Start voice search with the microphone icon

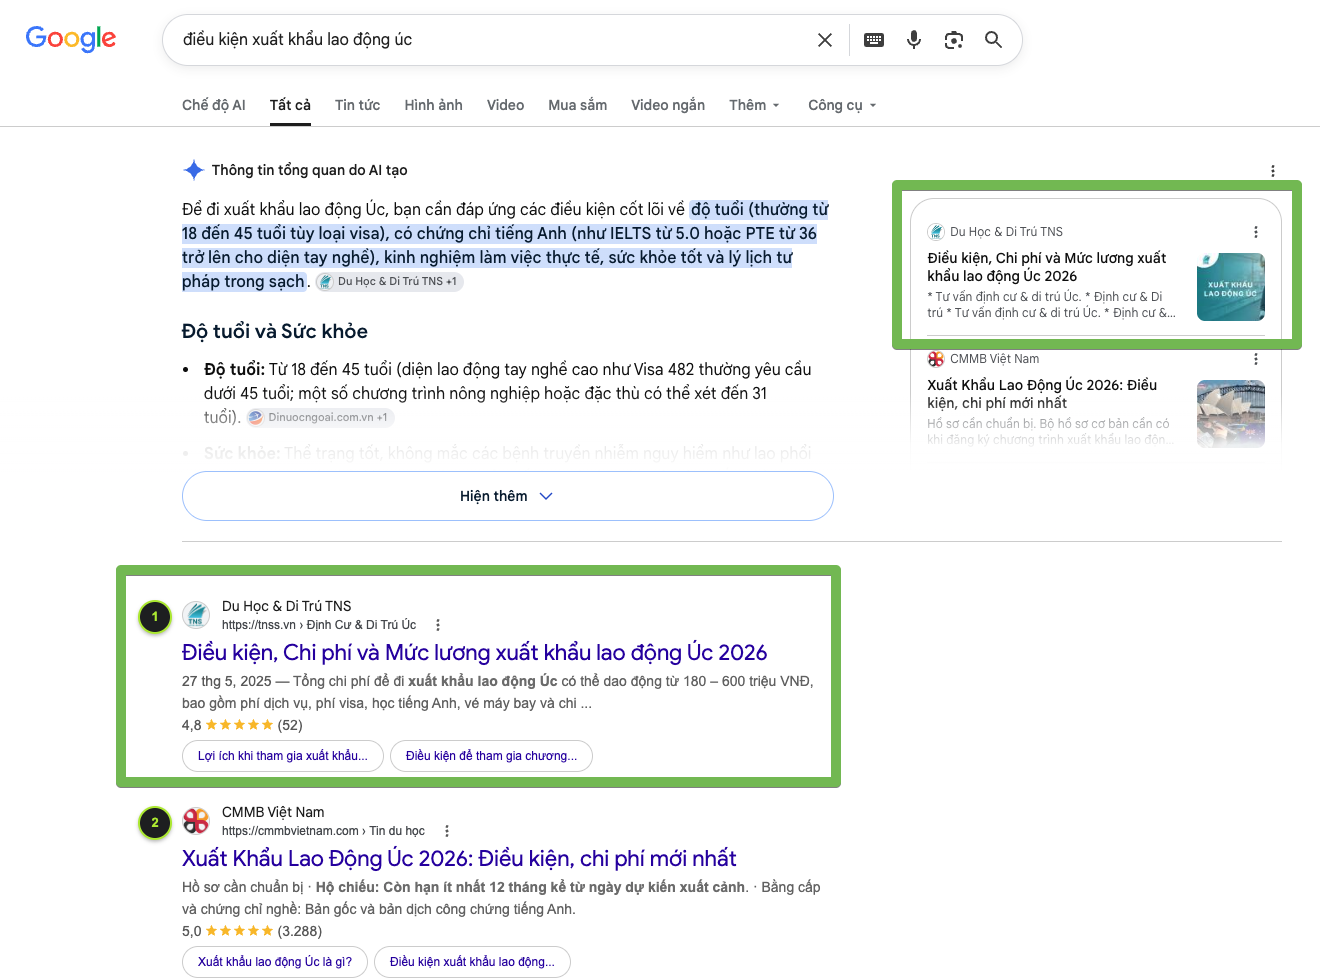click(914, 40)
